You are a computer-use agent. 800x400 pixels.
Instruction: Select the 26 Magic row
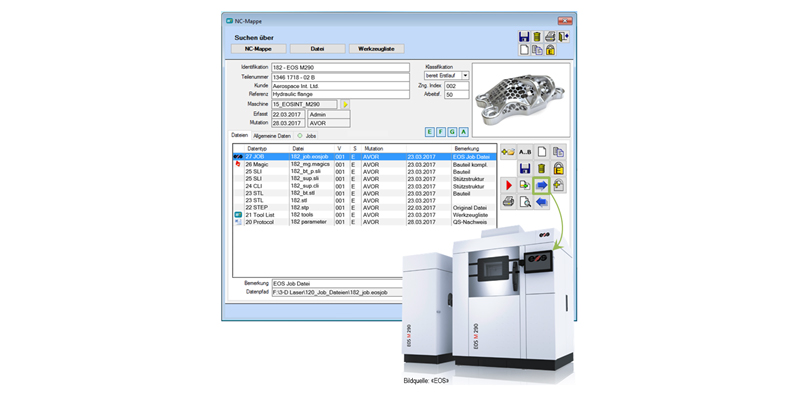pos(364,165)
